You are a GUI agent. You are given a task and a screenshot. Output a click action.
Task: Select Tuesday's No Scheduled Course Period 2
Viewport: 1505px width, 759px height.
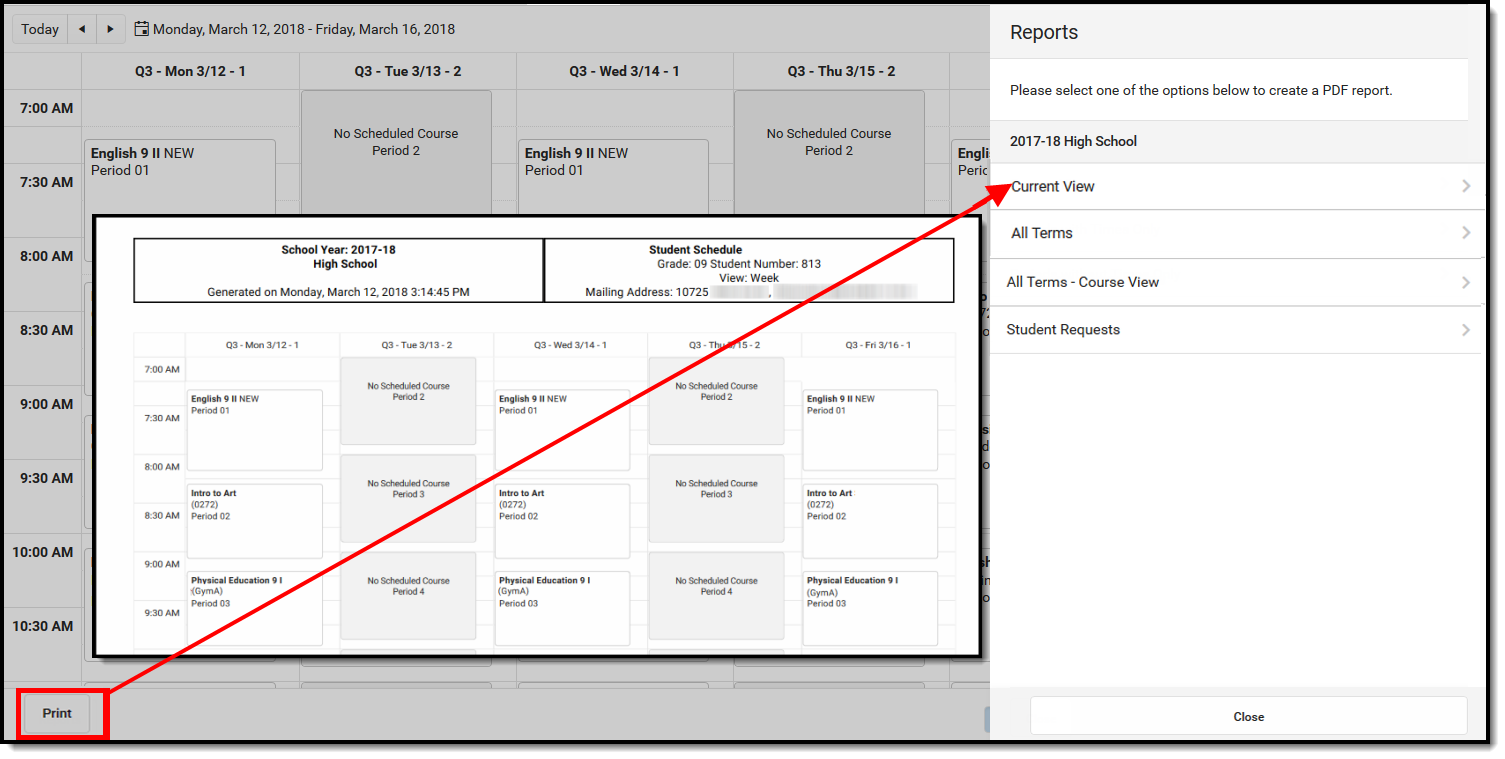396,152
